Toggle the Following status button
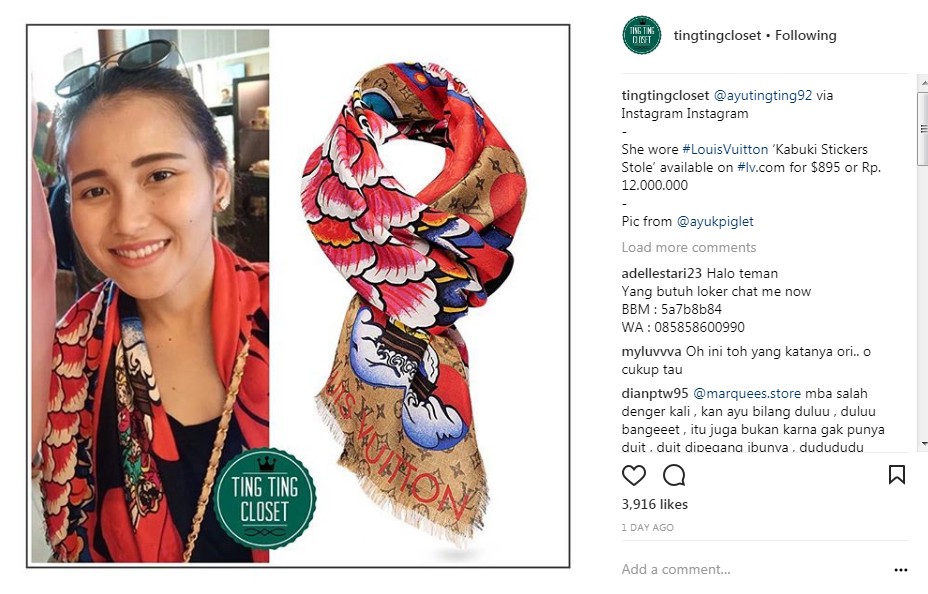This screenshot has height=594, width=928. [805, 35]
